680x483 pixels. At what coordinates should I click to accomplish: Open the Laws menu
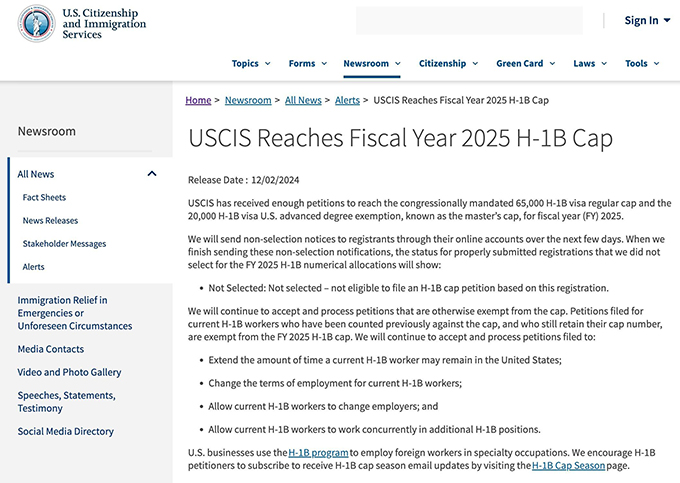tap(590, 63)
